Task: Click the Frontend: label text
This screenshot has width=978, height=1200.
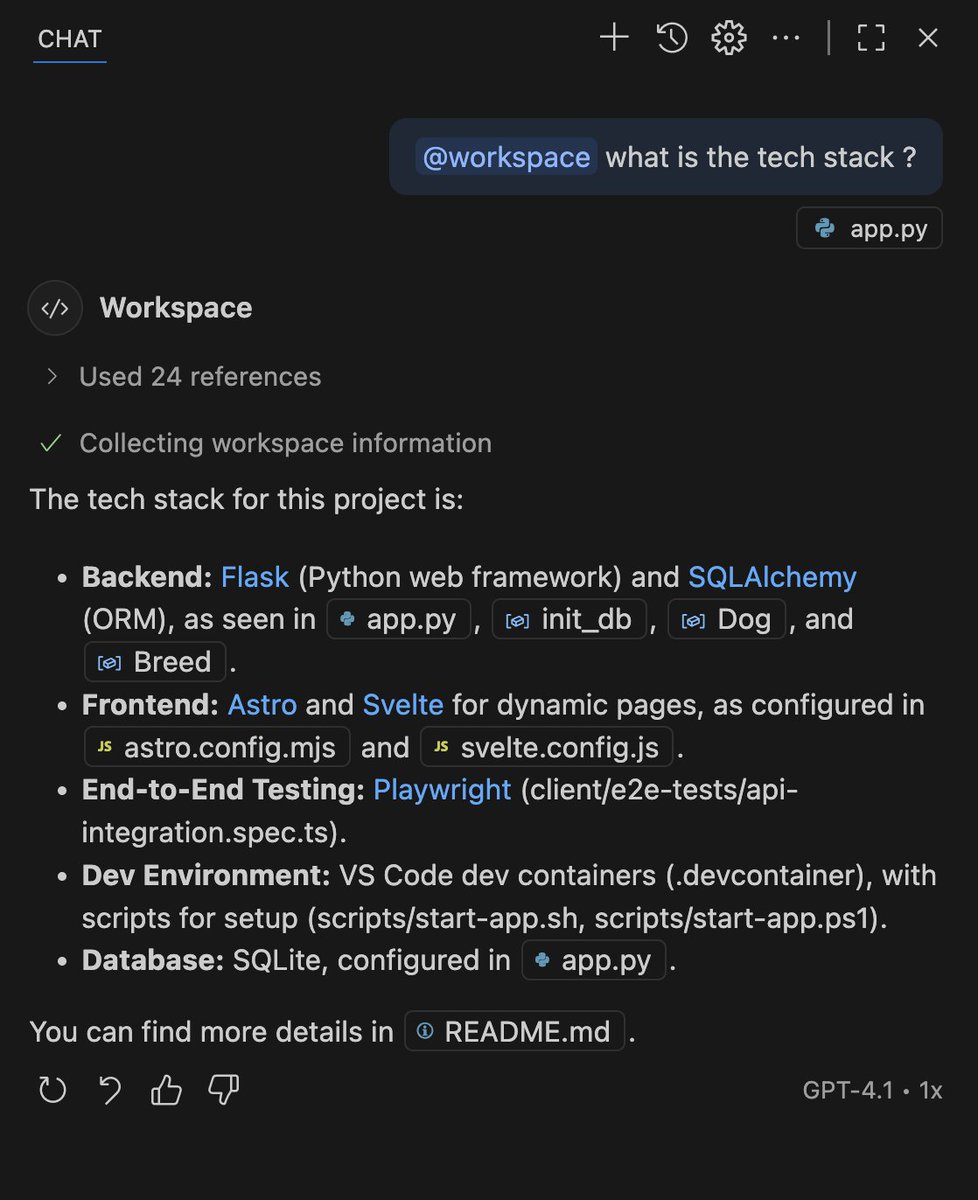Action: (150, 705)
